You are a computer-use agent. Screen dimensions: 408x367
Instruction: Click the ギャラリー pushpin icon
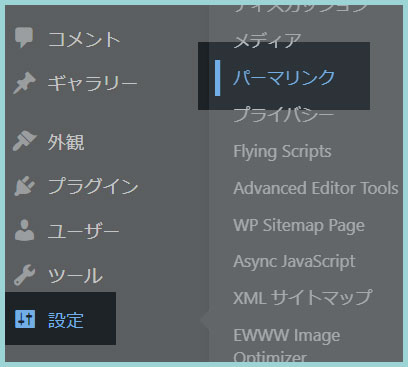point(24,83)
